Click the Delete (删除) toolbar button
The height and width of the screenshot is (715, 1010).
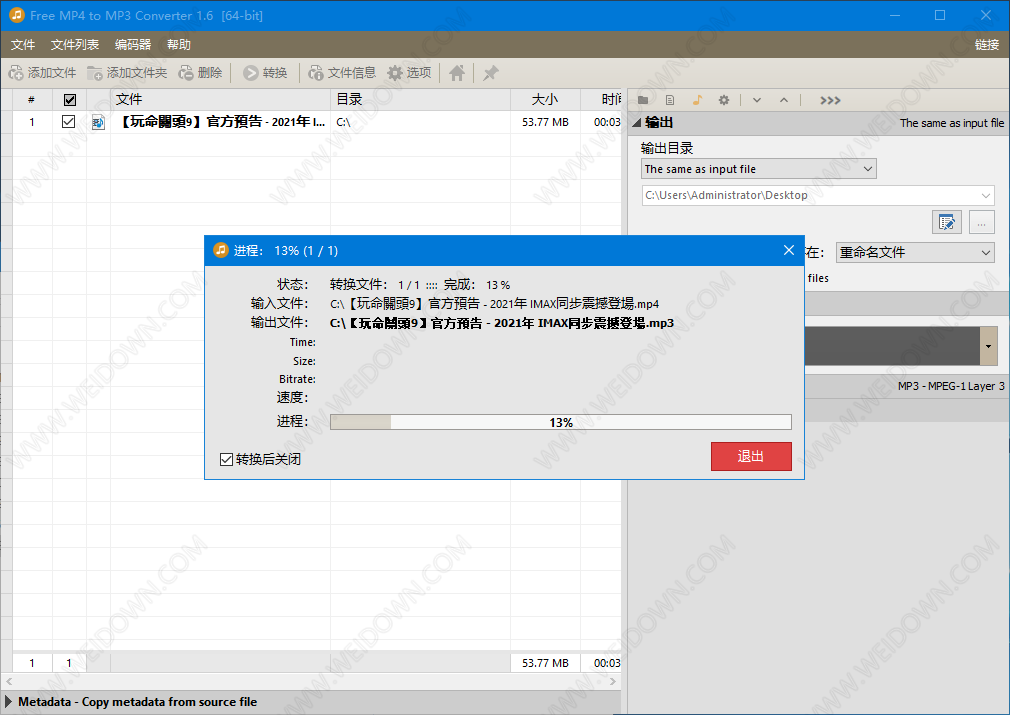[x=200, y=73]
